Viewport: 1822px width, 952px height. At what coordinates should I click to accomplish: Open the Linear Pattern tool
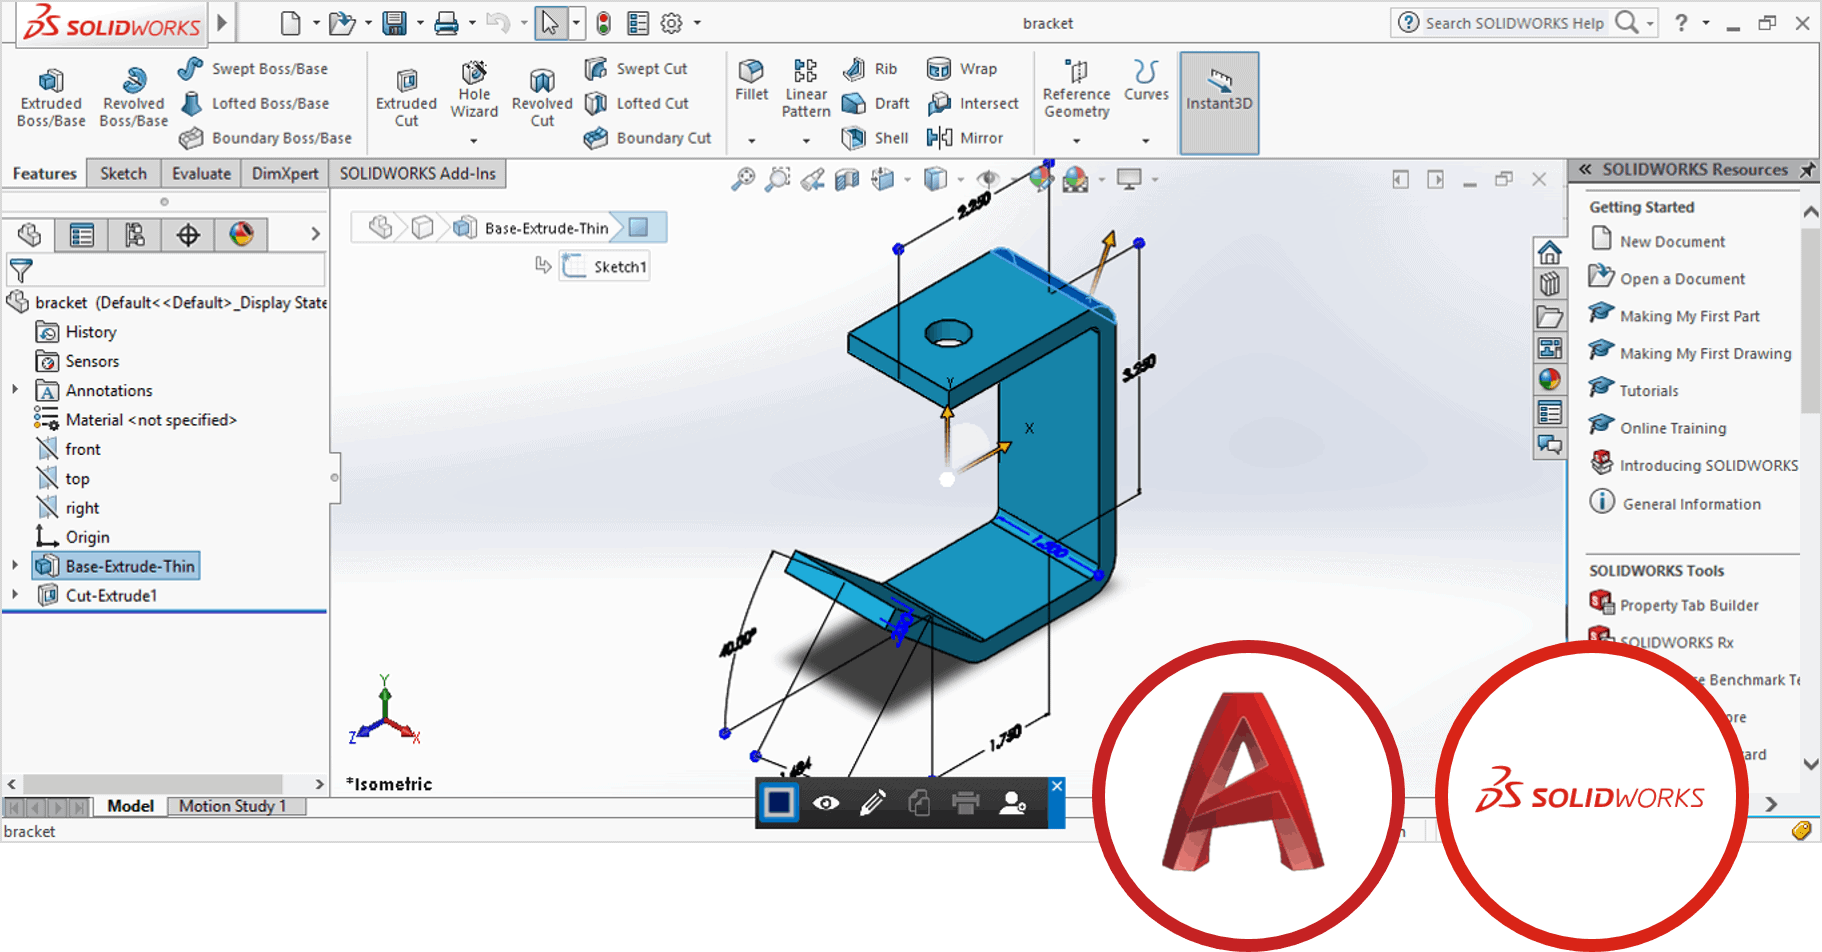click(x=806, y=89)
